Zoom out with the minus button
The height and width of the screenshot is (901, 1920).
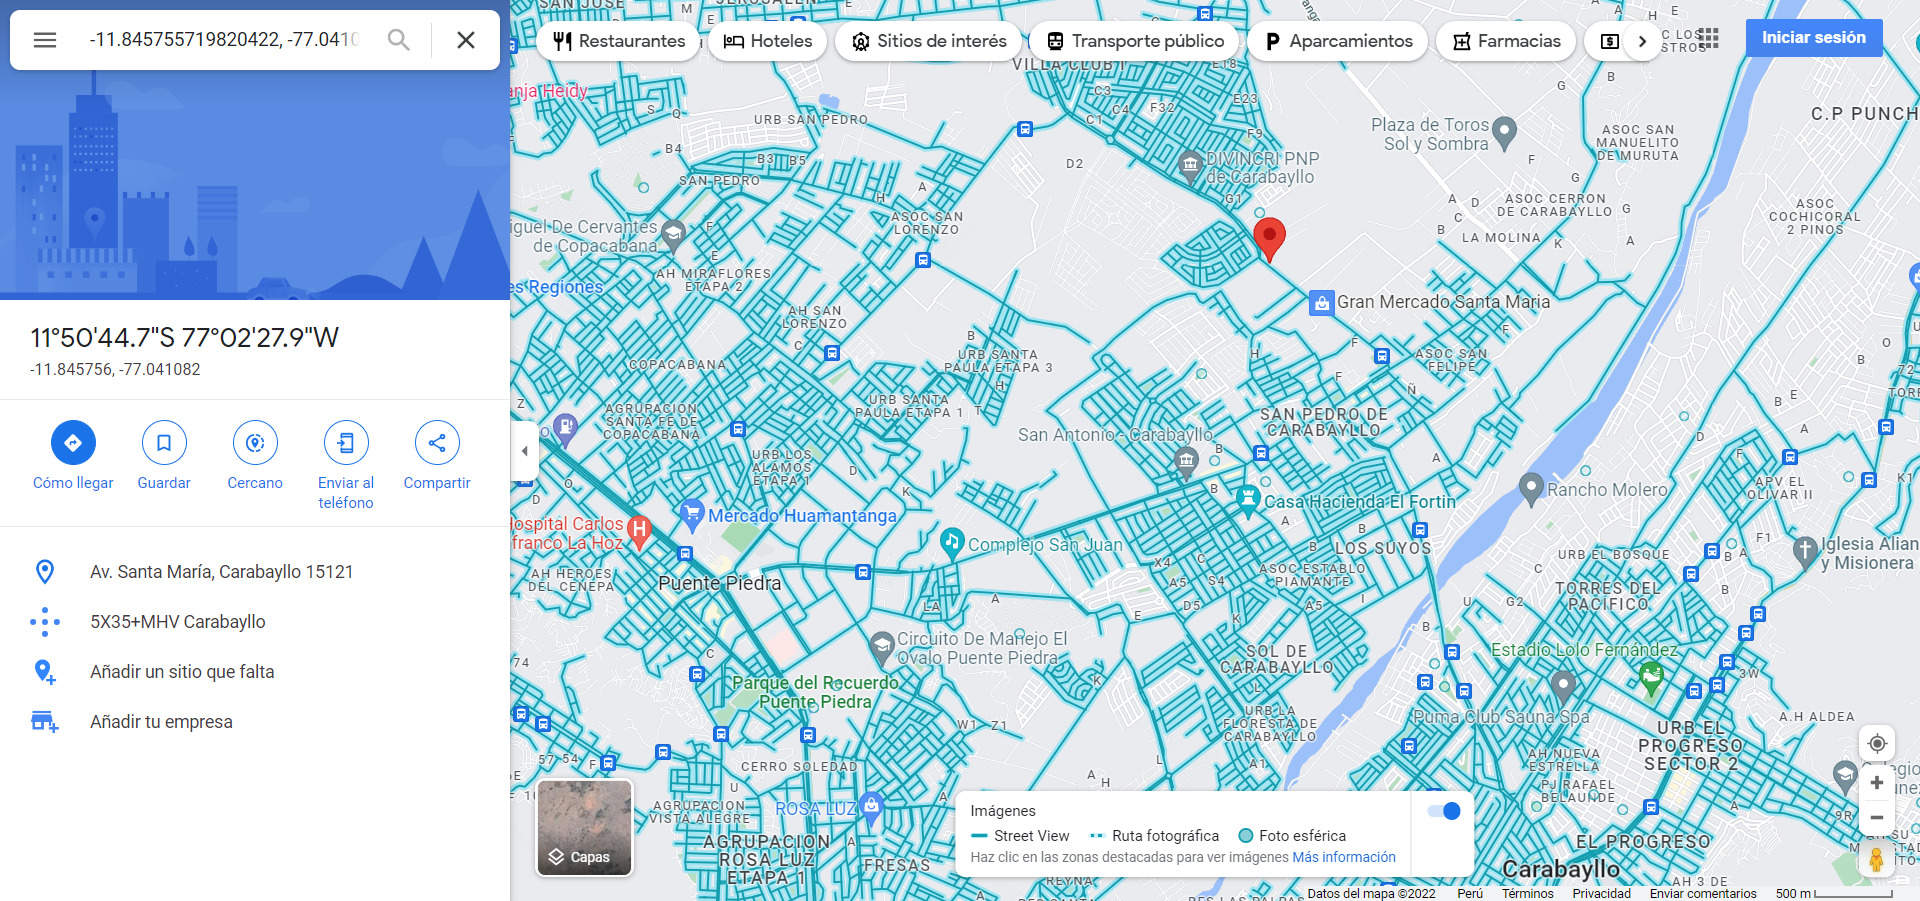[x=1877, y=818]
